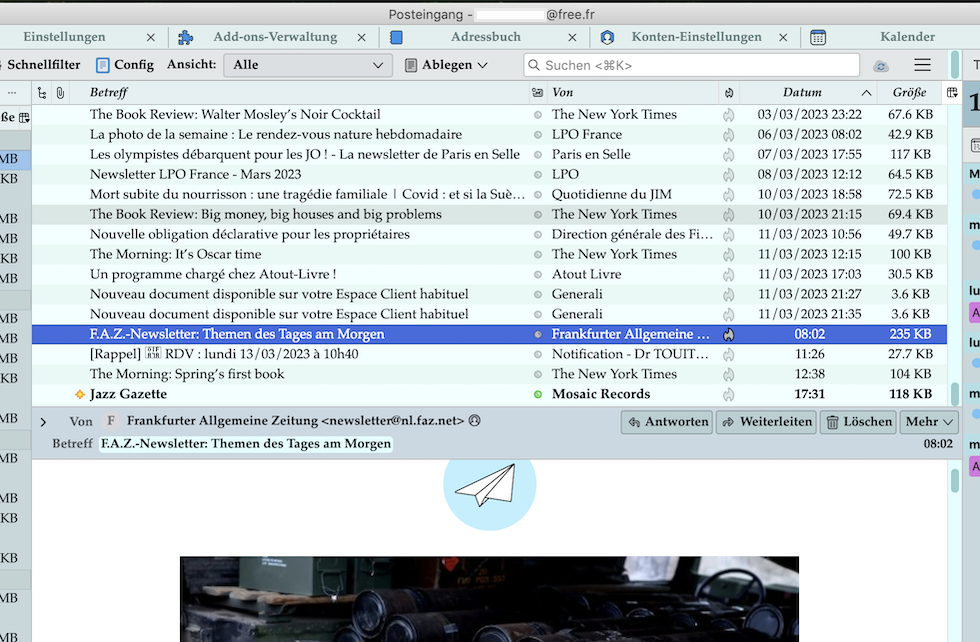Screen dimensions: 980x642
Task: Toggle read dot for Newsletter LPO France - Mars 2023
Action: coord(538,174)
